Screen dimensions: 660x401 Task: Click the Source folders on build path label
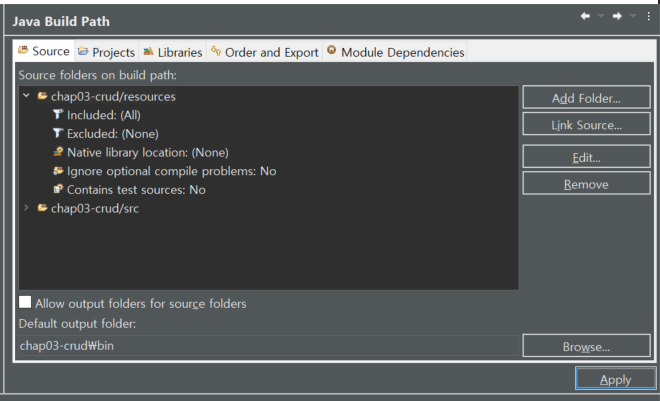[98, 75]
